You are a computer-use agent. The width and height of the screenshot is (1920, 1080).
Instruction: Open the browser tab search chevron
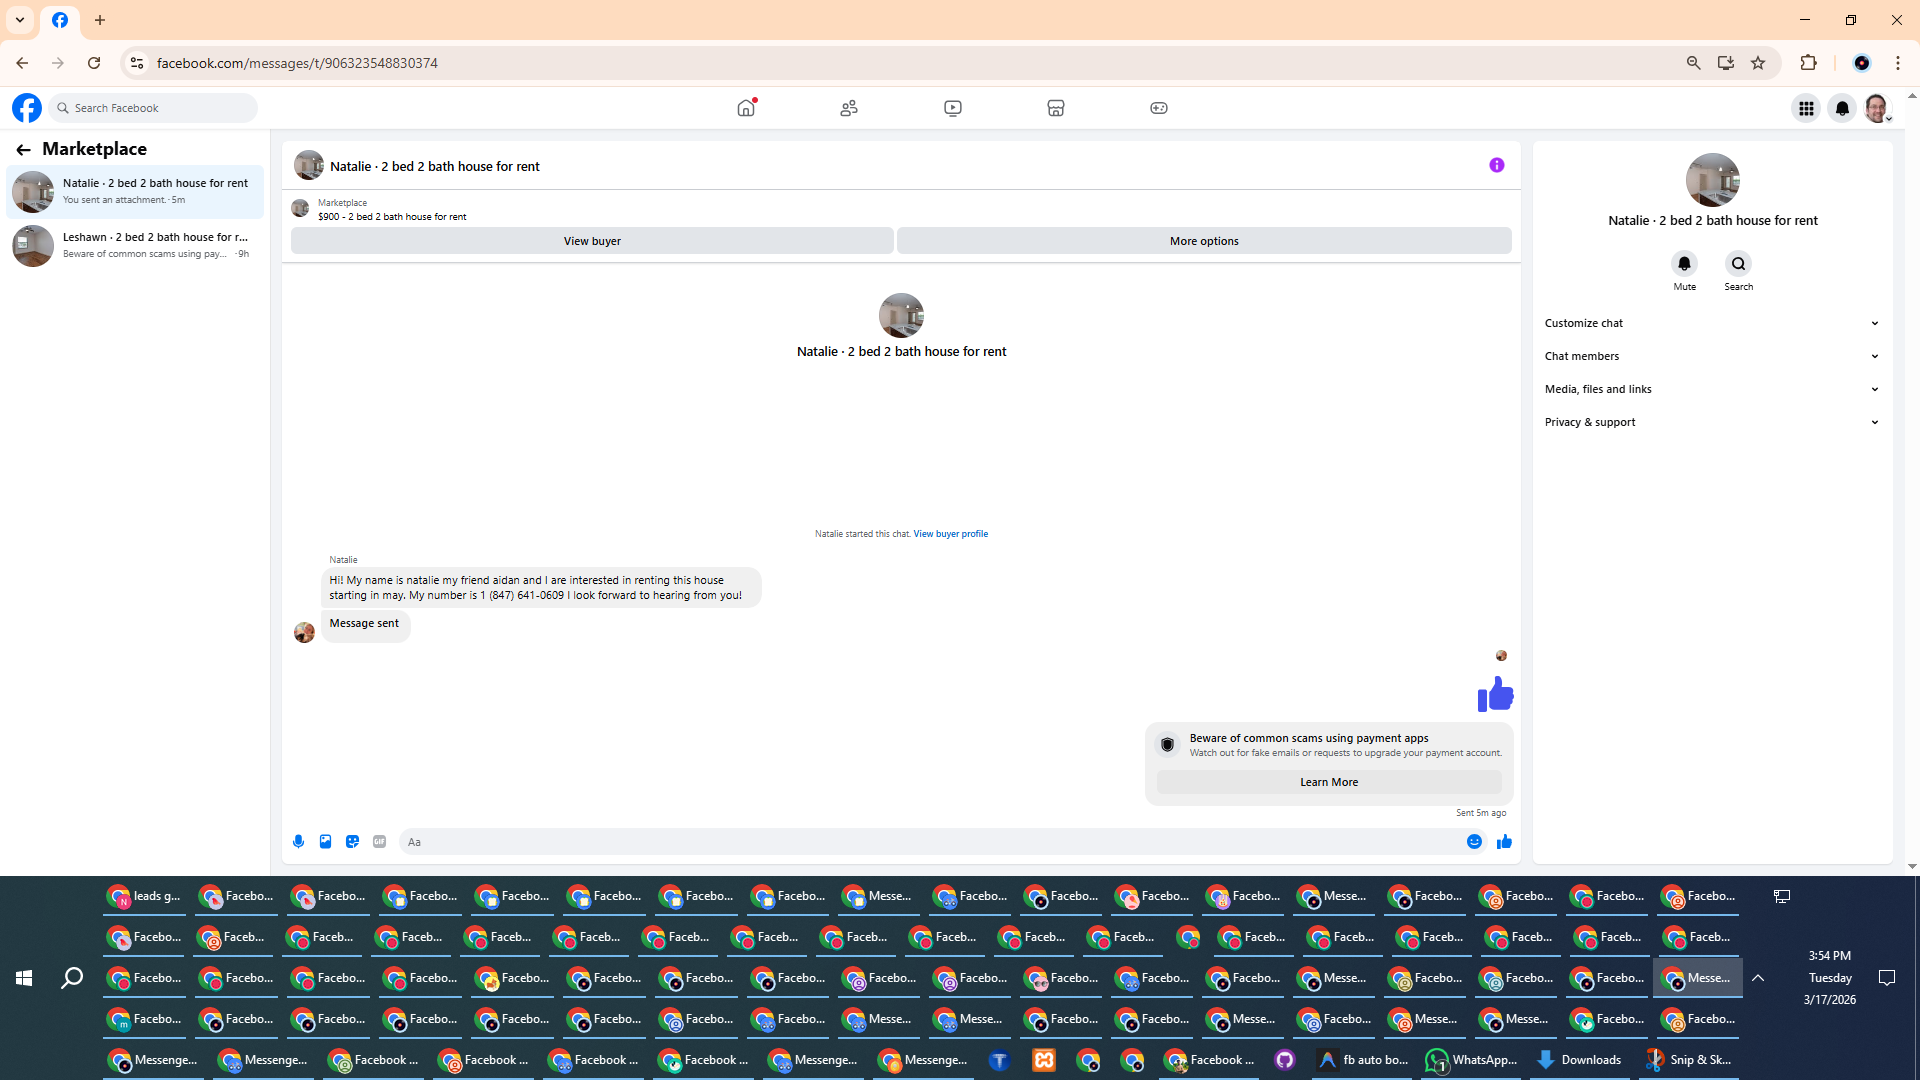(x=20, y=20)
